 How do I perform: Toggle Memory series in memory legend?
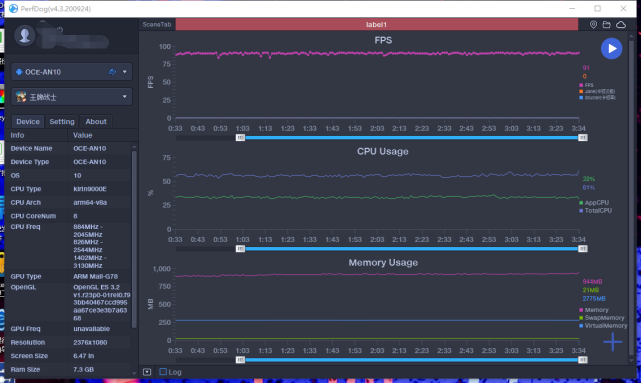[x=594, y=310]
